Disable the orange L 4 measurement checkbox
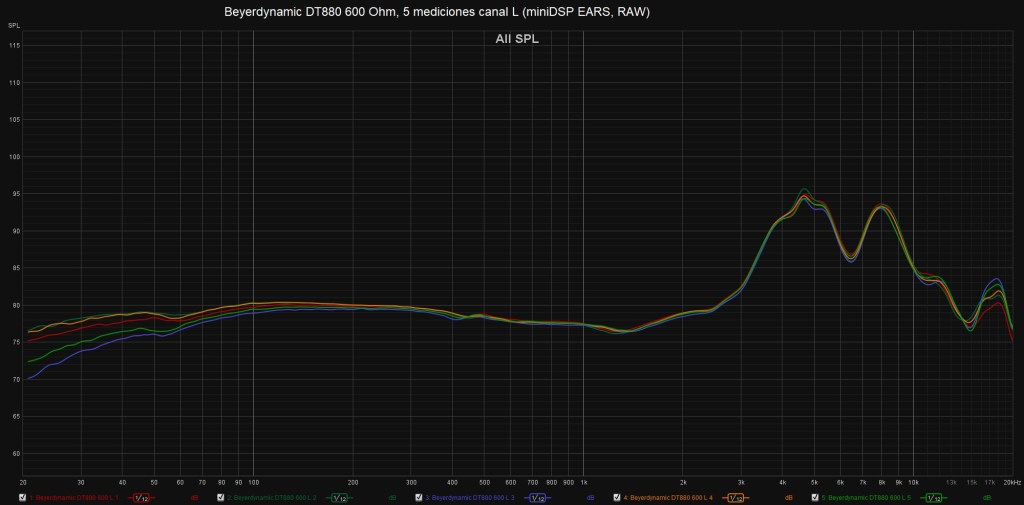This screenshot has width=1024, height=505. tap(617, 497)
